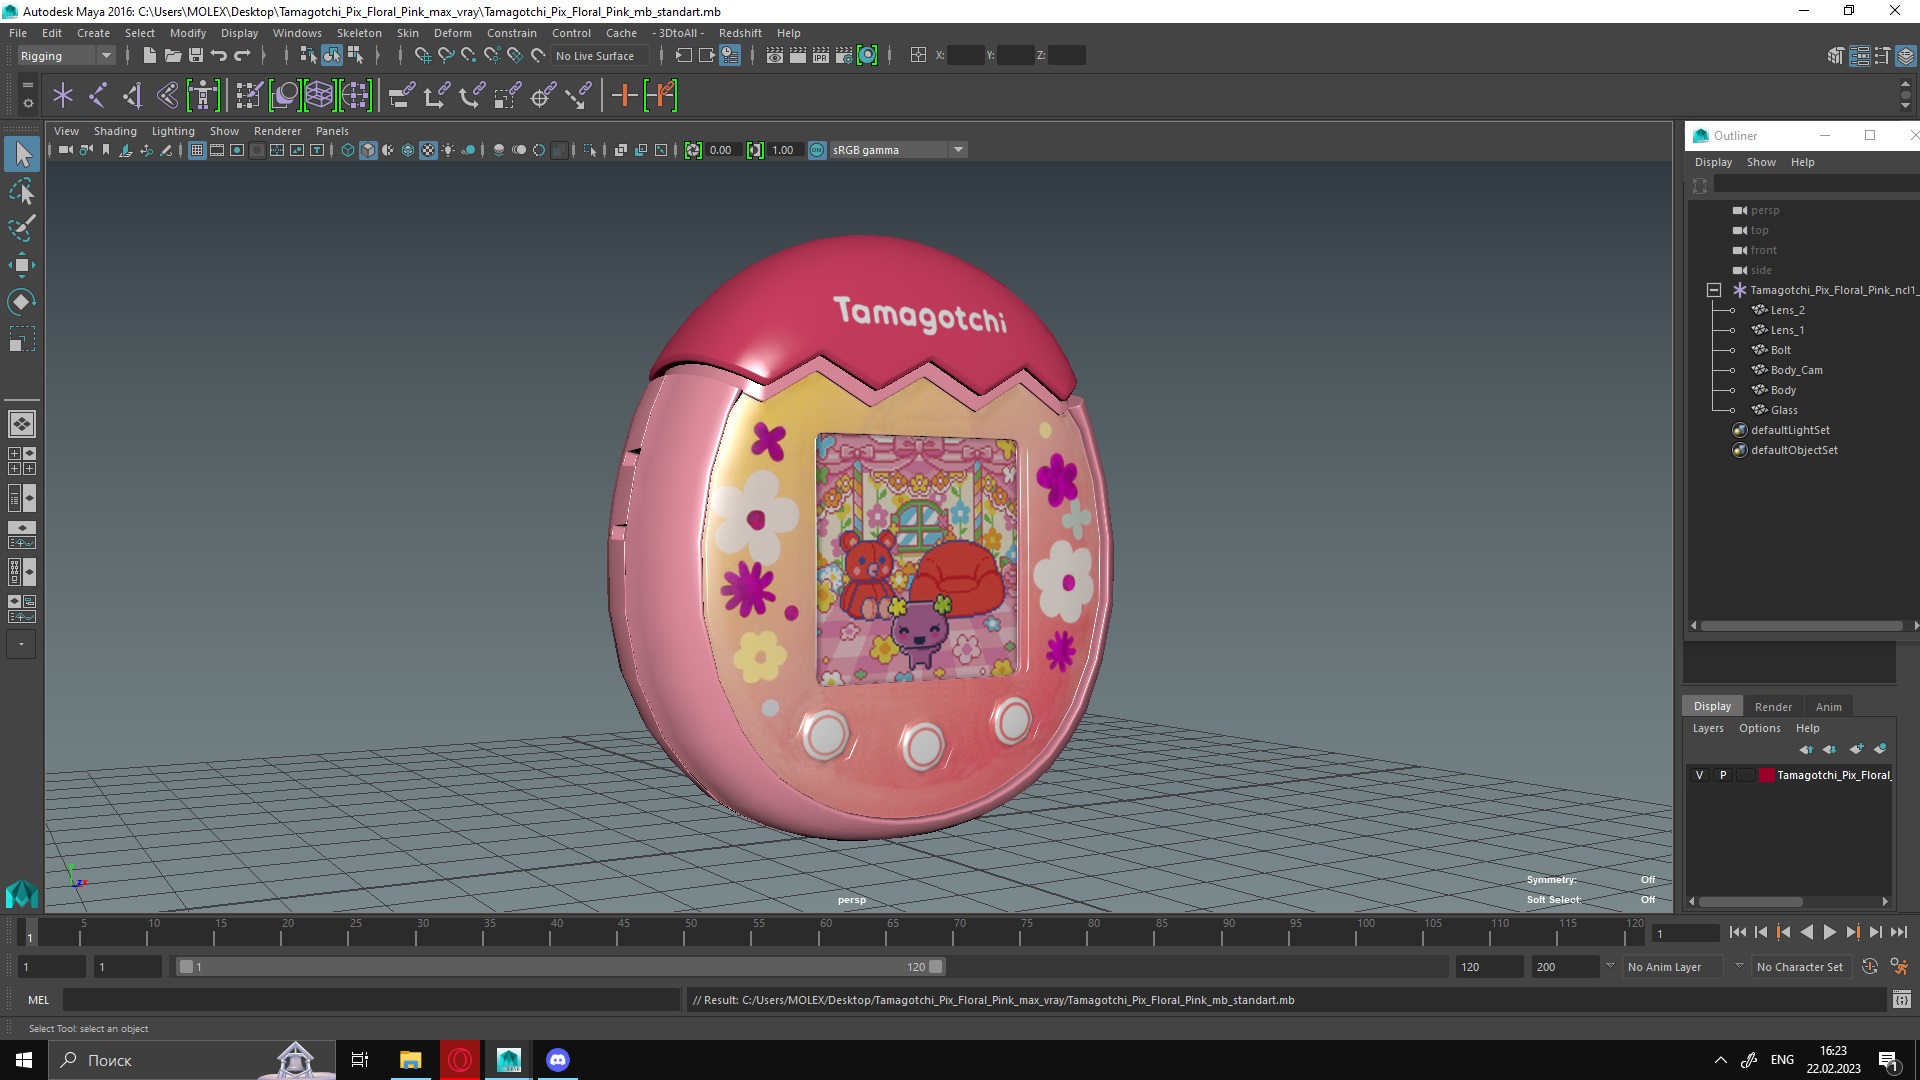The height and width of the screenshot is (1080, 1920).
Task: Play the animation forward
Action: pyautogui.click(x=1829, y=932)
